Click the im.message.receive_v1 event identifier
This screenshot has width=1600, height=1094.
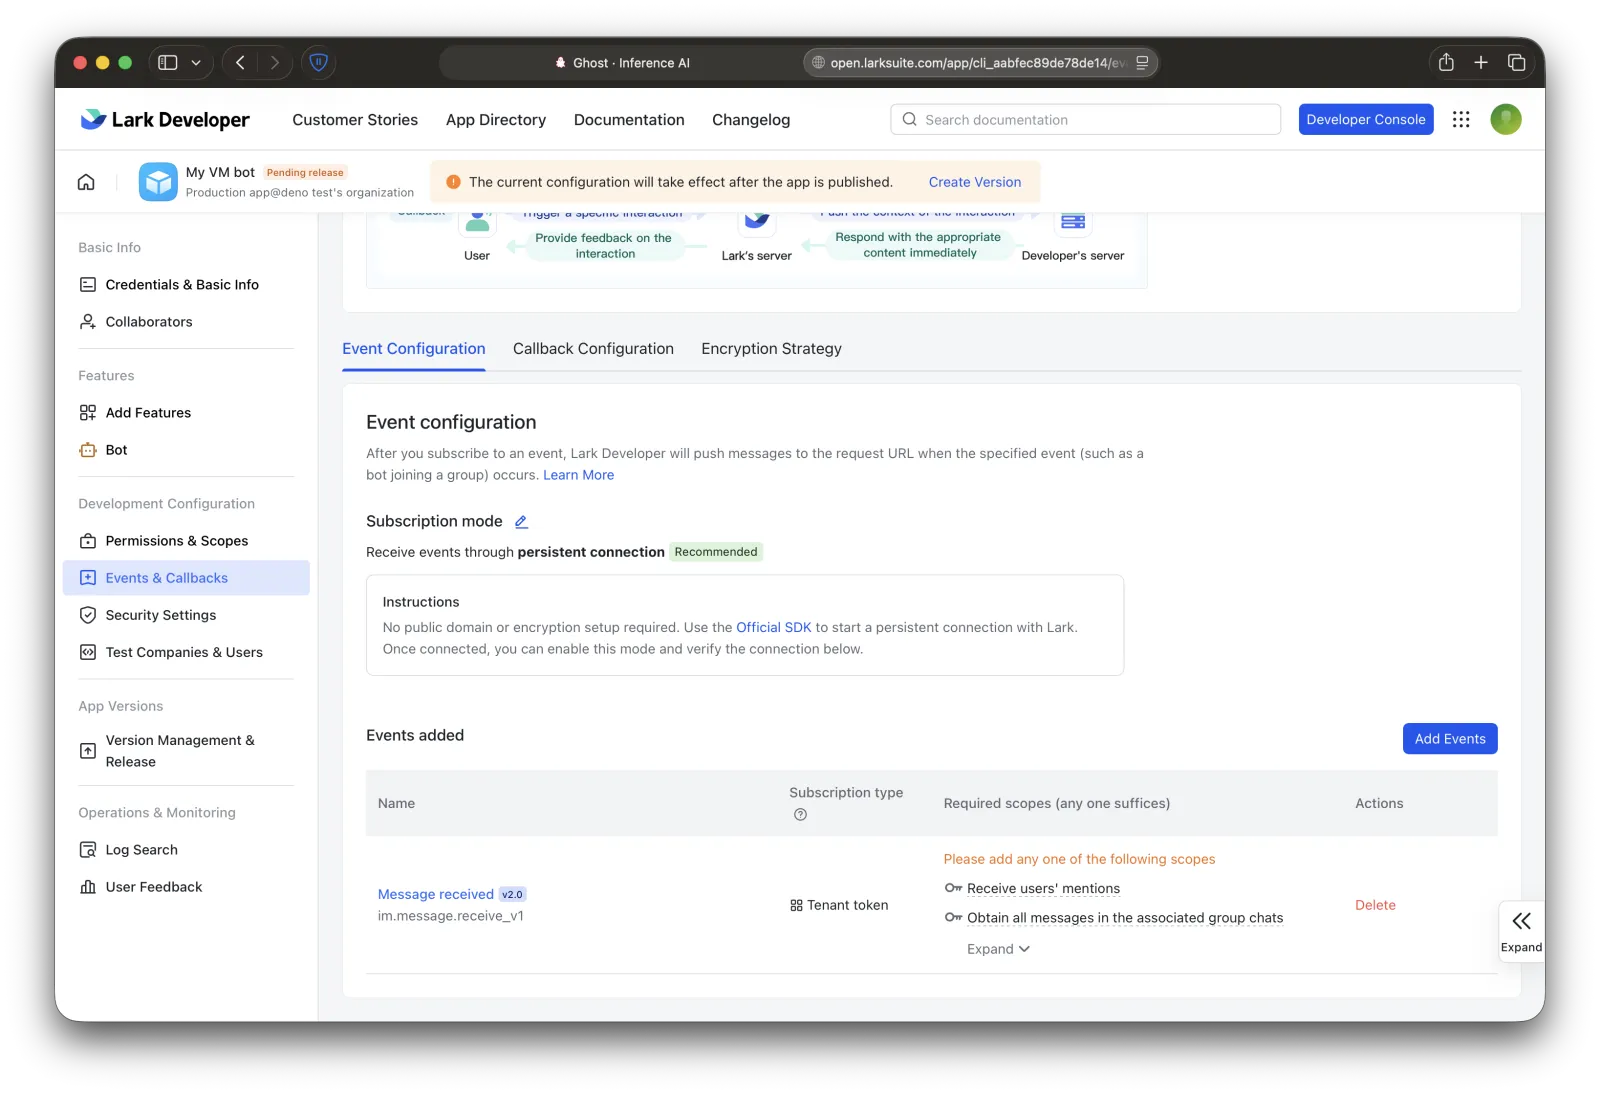click(451, 916)
